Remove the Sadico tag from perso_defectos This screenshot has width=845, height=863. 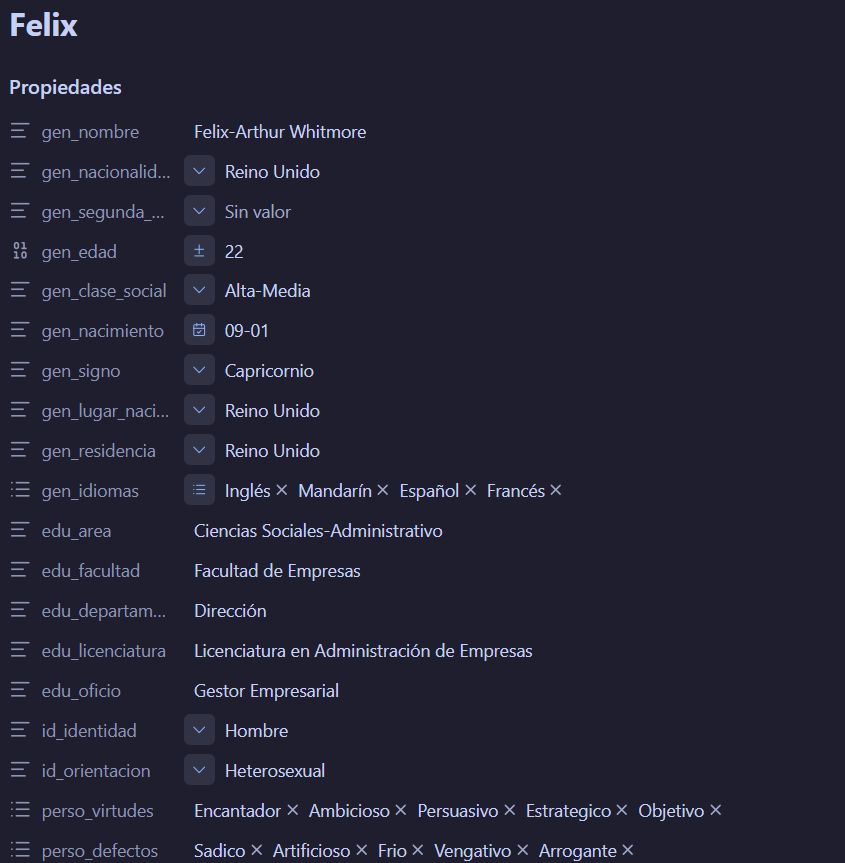pyautogui.click(x=257, y=850)
